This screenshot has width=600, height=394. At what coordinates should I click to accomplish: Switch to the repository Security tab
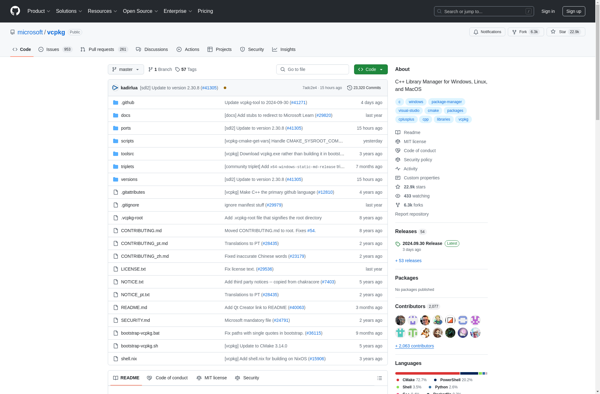pos(252,49)
